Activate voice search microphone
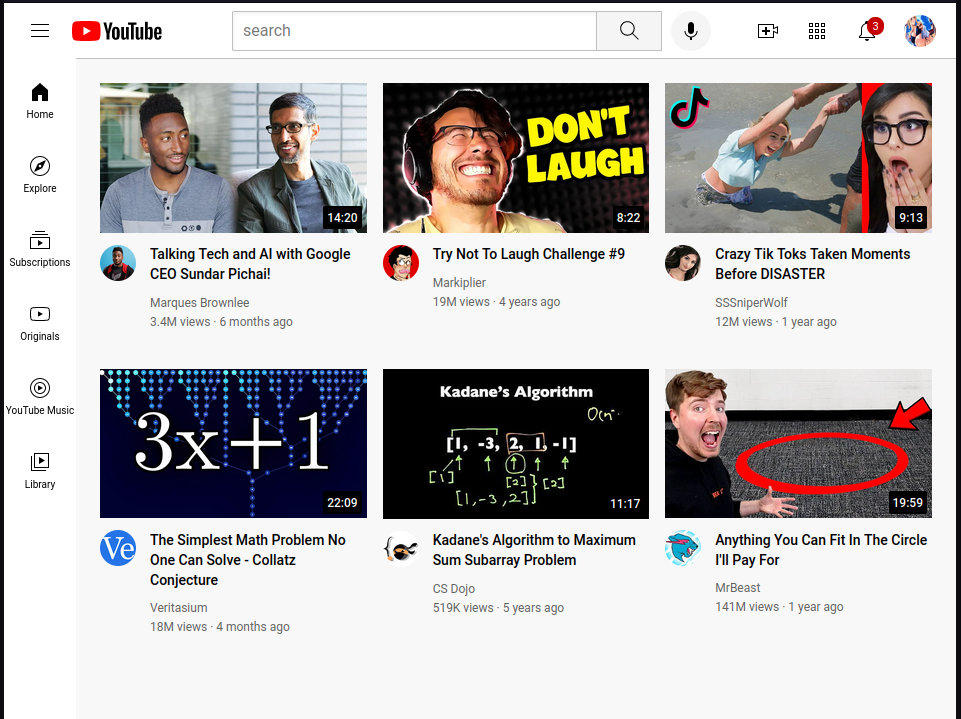The width and height of the screenshot is (961, 719). pyautogui.click(x=690, y=31)
